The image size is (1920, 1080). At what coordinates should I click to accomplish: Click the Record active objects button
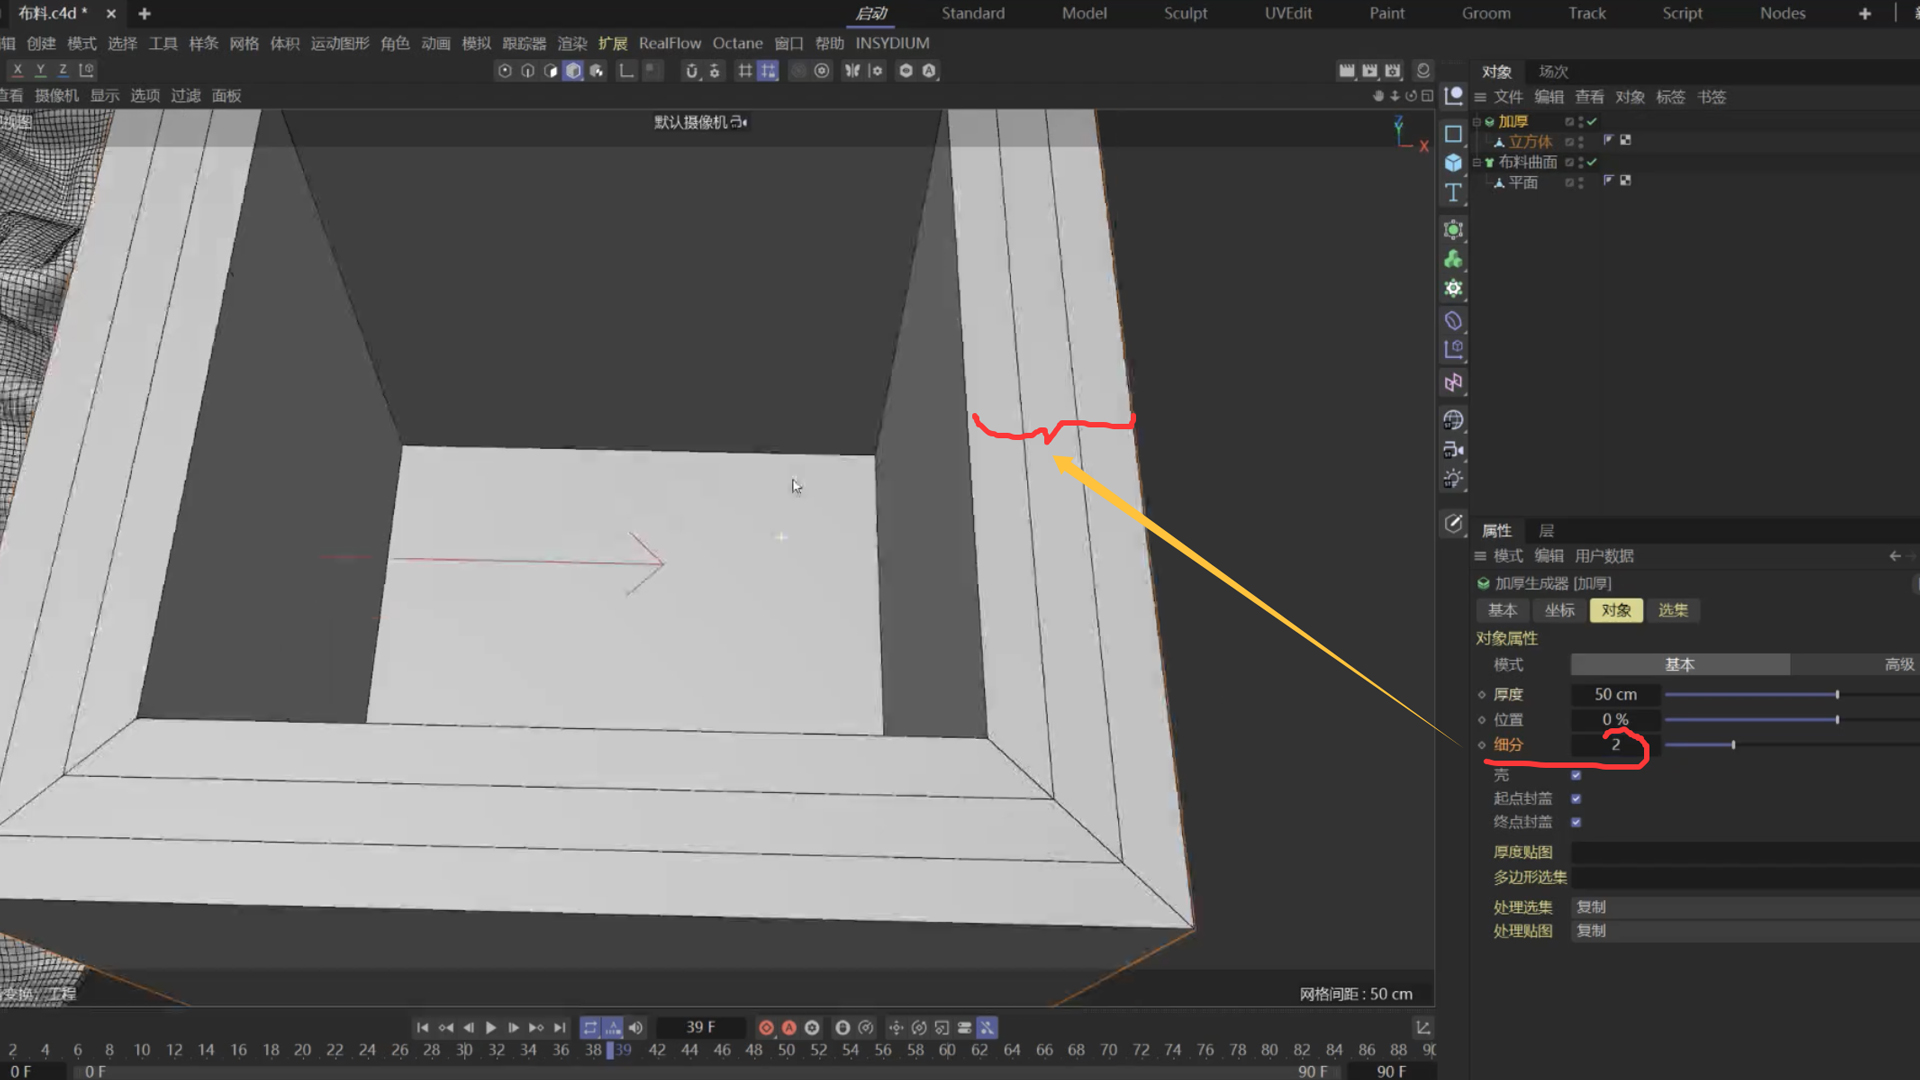(766, 1027)
